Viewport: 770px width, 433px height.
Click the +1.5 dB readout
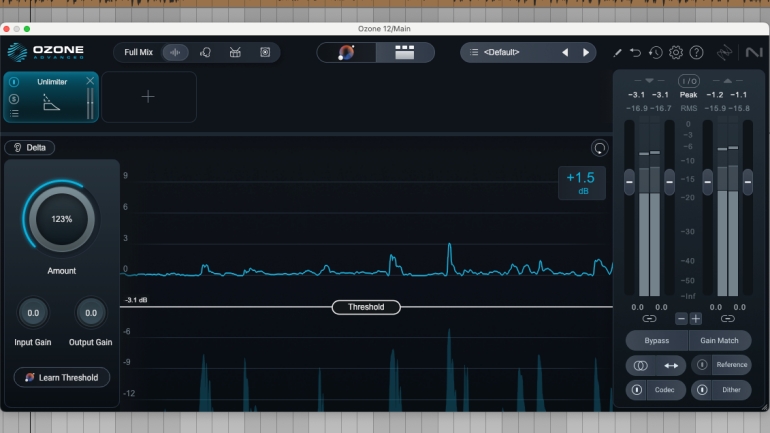581,183
